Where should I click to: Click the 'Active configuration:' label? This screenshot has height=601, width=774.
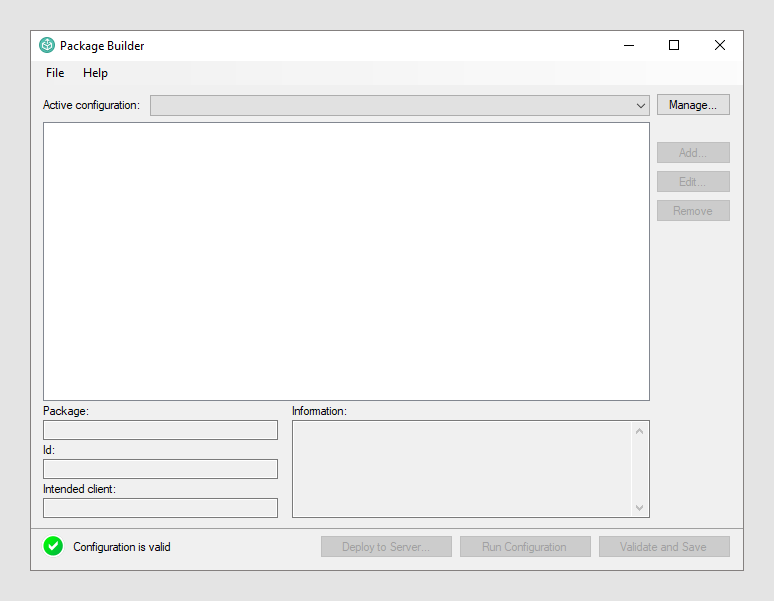(x=91, y=105)
